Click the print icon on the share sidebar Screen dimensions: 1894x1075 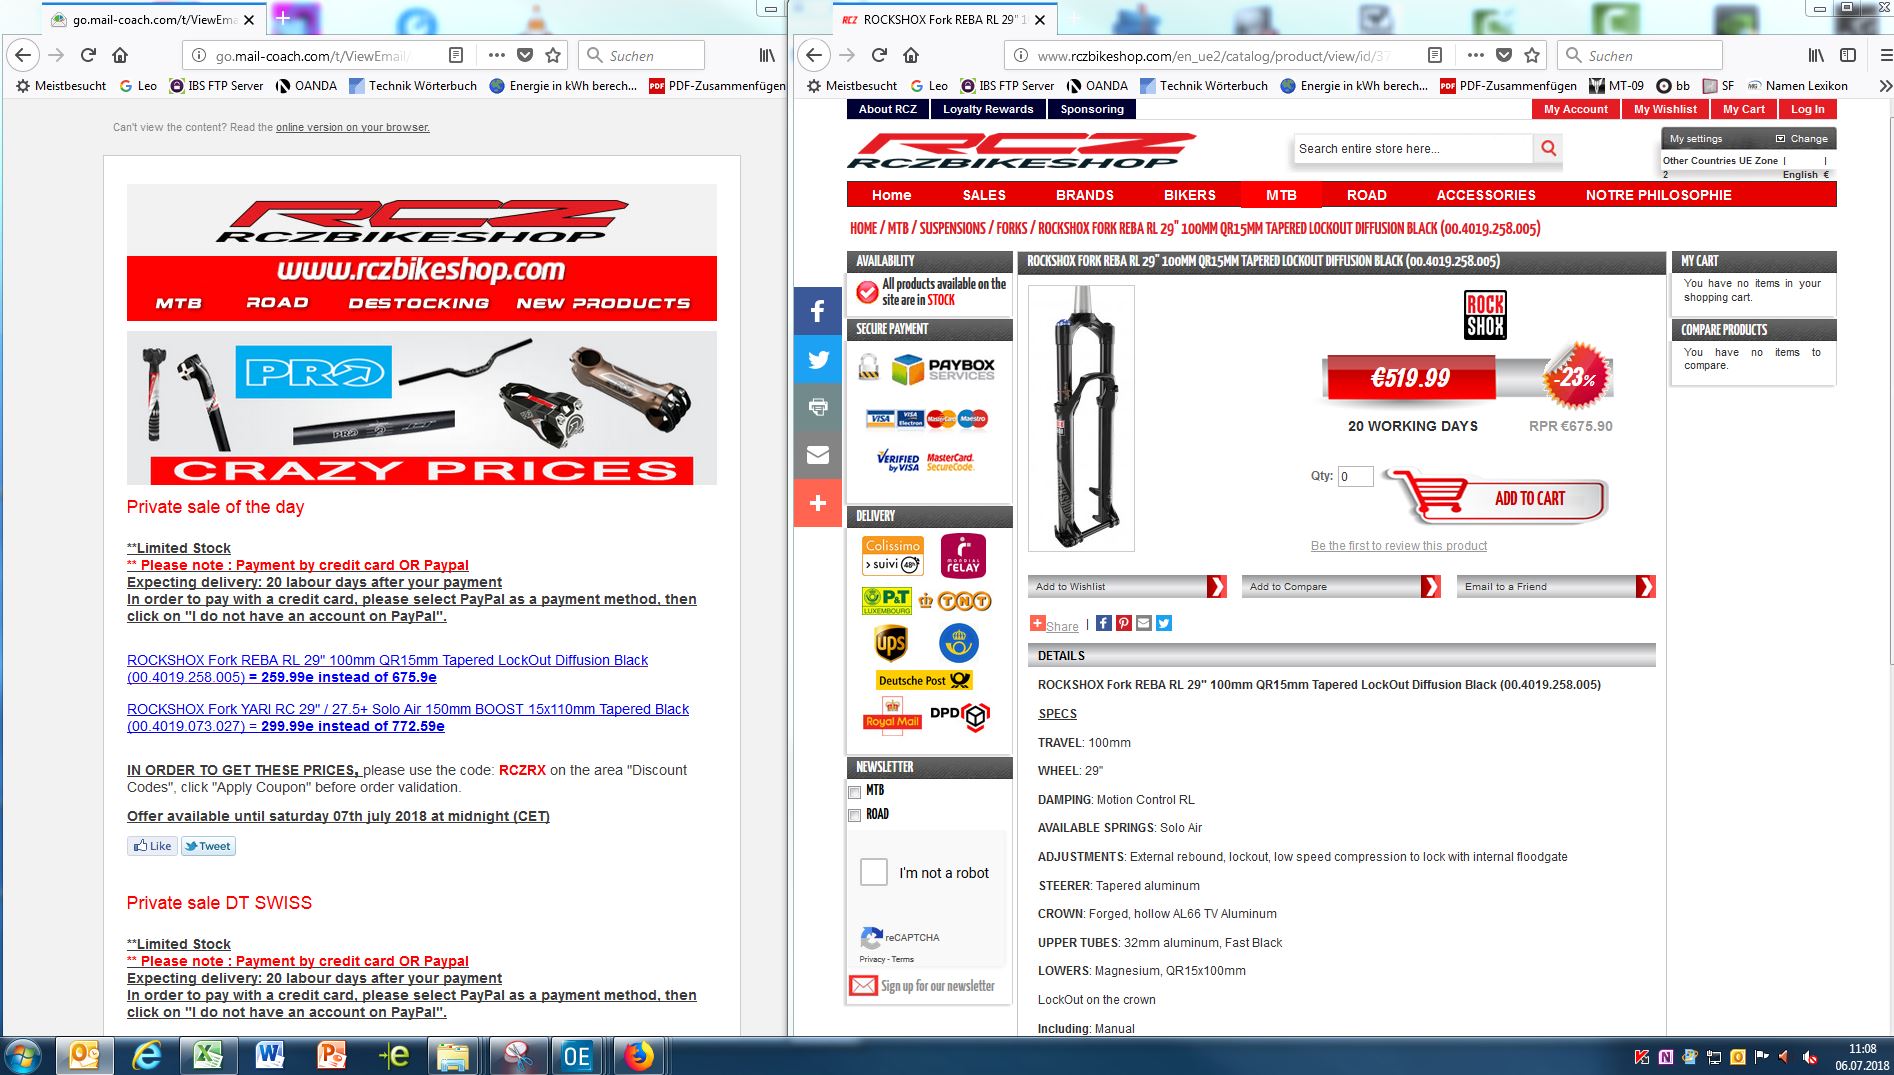(818, 407)
